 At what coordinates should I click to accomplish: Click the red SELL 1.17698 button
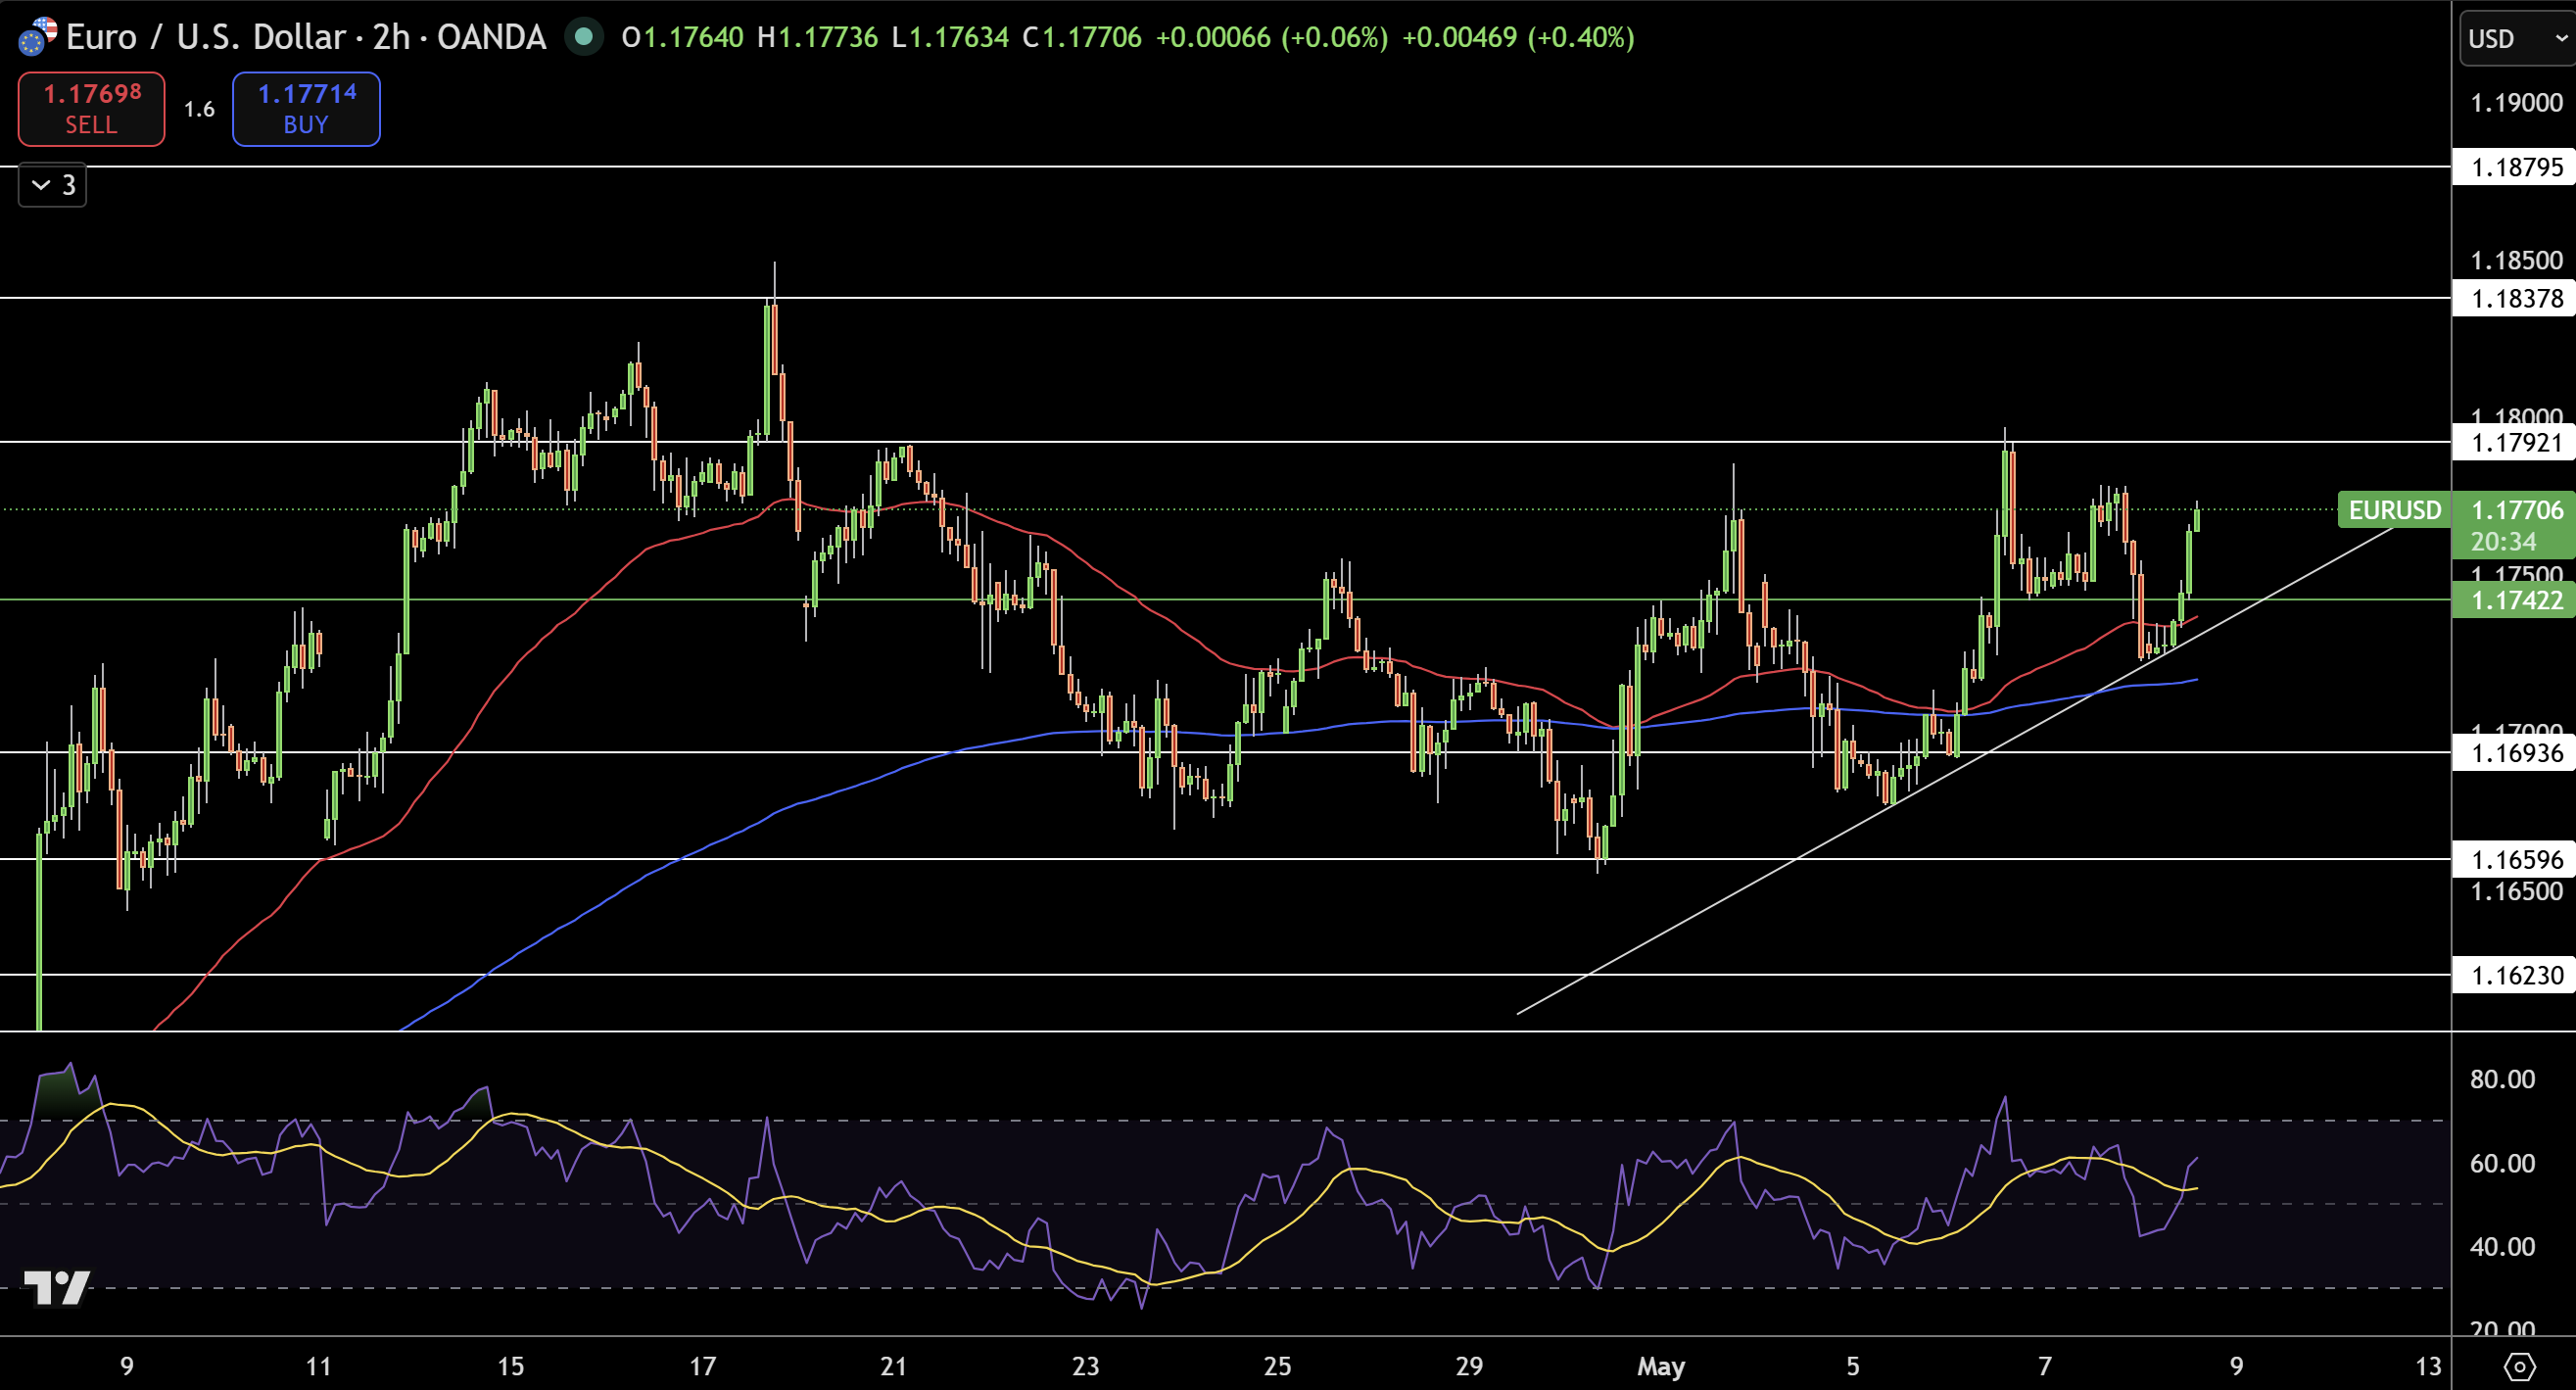coord(91,109)
